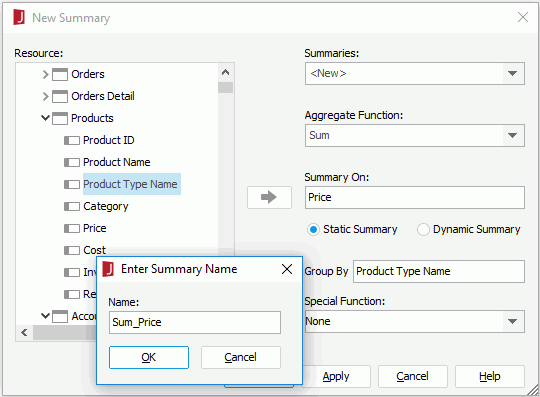Click the Orders table icon
The width and height of the screenshot is (540, 397).
[60, 74]
